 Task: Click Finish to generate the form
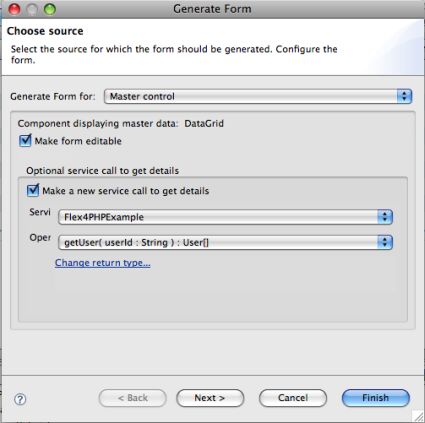(x=376, y=398)
